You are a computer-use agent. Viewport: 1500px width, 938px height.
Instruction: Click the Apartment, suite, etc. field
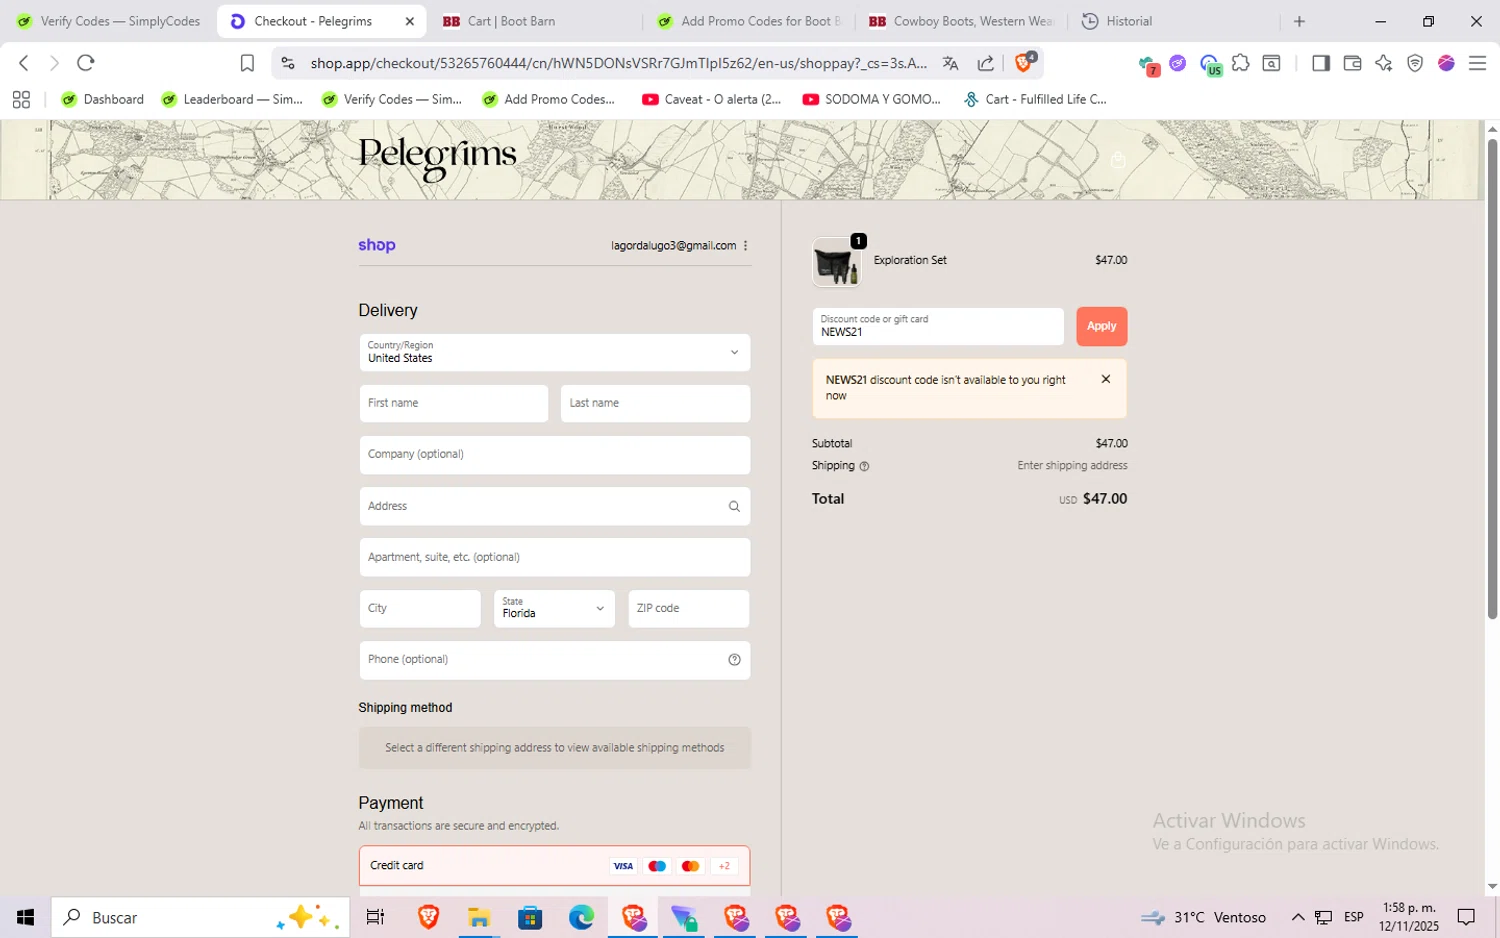[555, 557]
